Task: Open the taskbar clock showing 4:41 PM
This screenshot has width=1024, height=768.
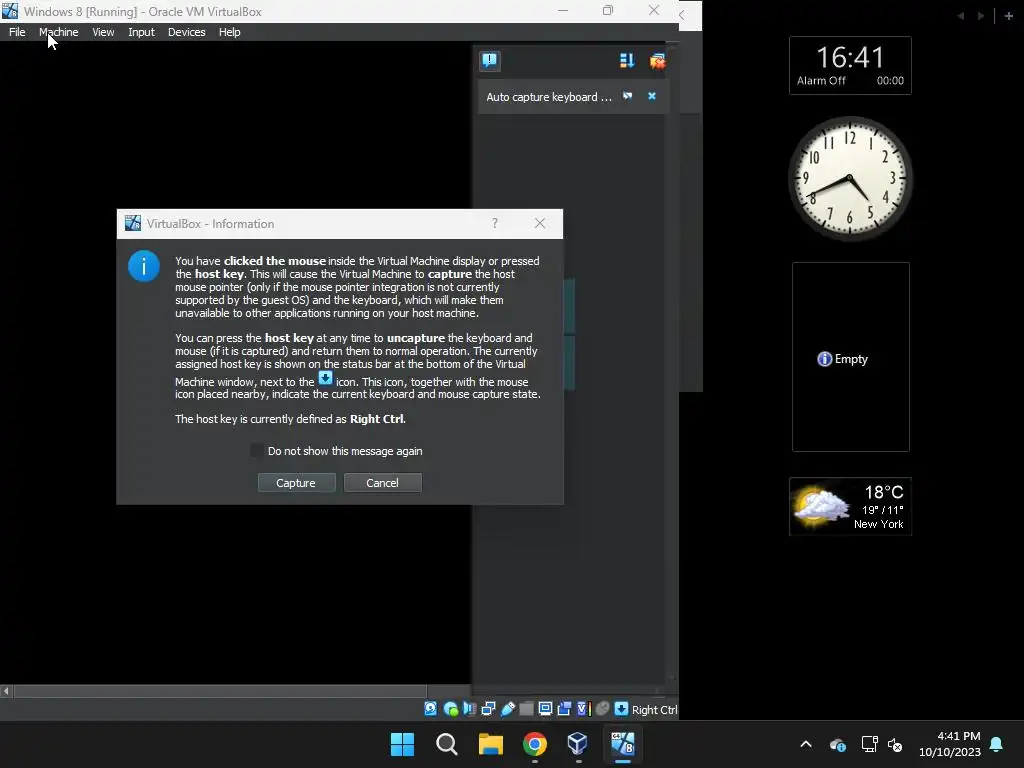Action: tap(950, 744)
